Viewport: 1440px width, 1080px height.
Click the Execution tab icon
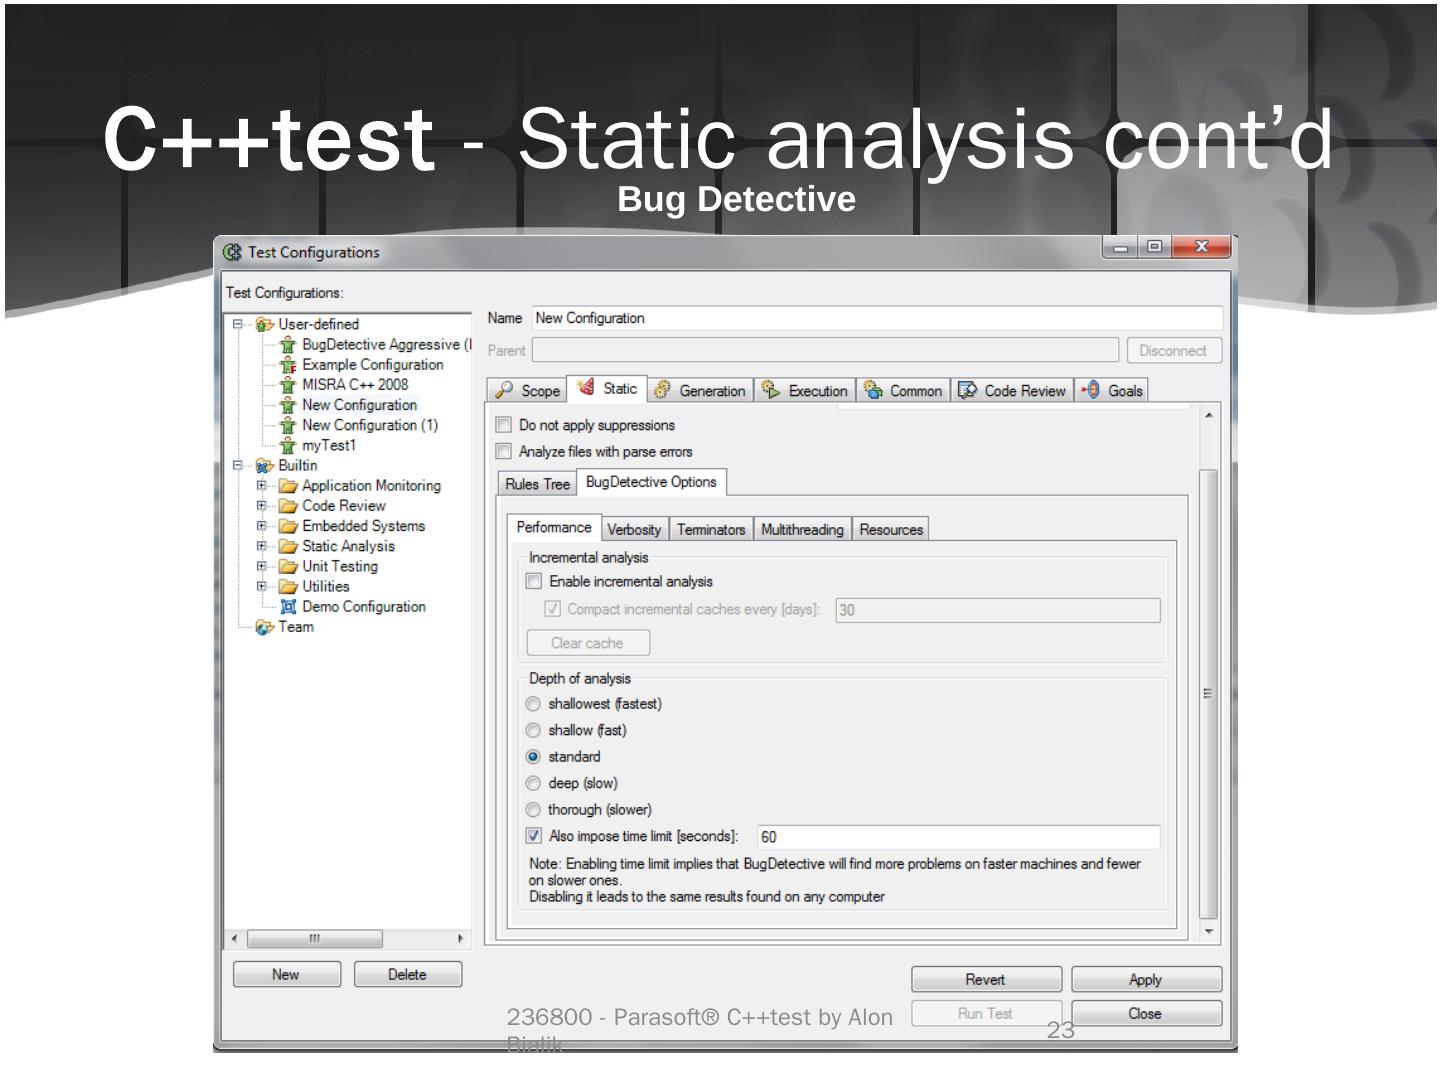[771, 390]
